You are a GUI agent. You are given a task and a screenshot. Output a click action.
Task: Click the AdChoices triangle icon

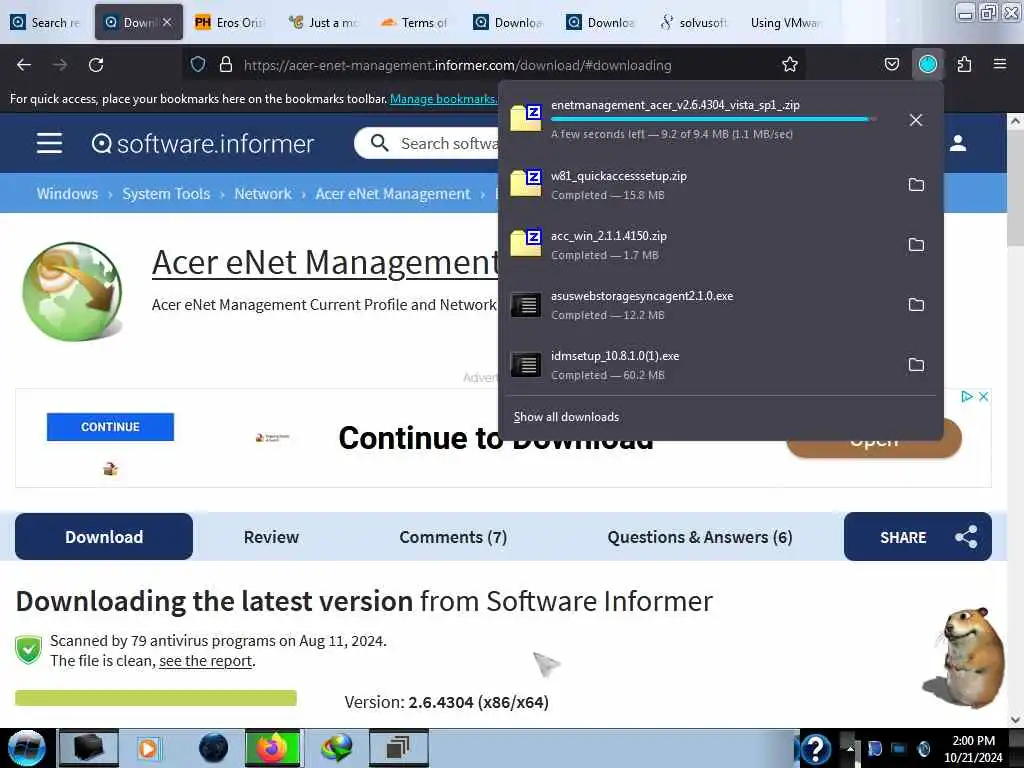point(967,396)
